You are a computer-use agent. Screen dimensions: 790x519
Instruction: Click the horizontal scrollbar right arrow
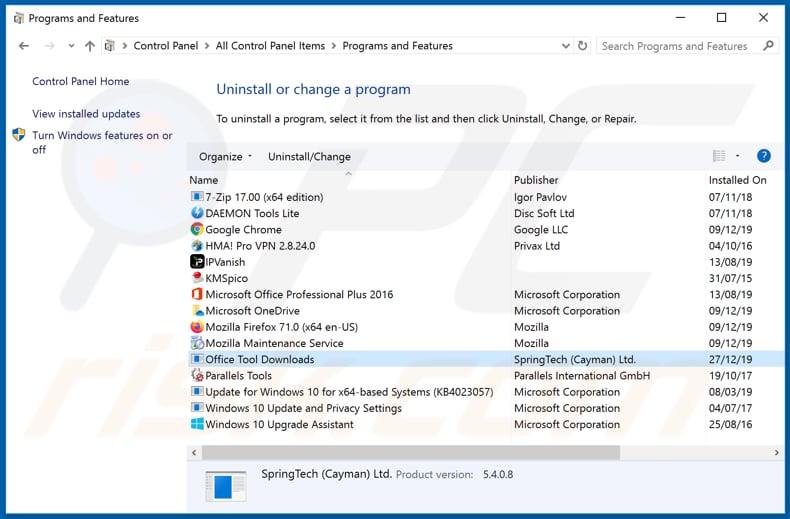tap(776, 452)
